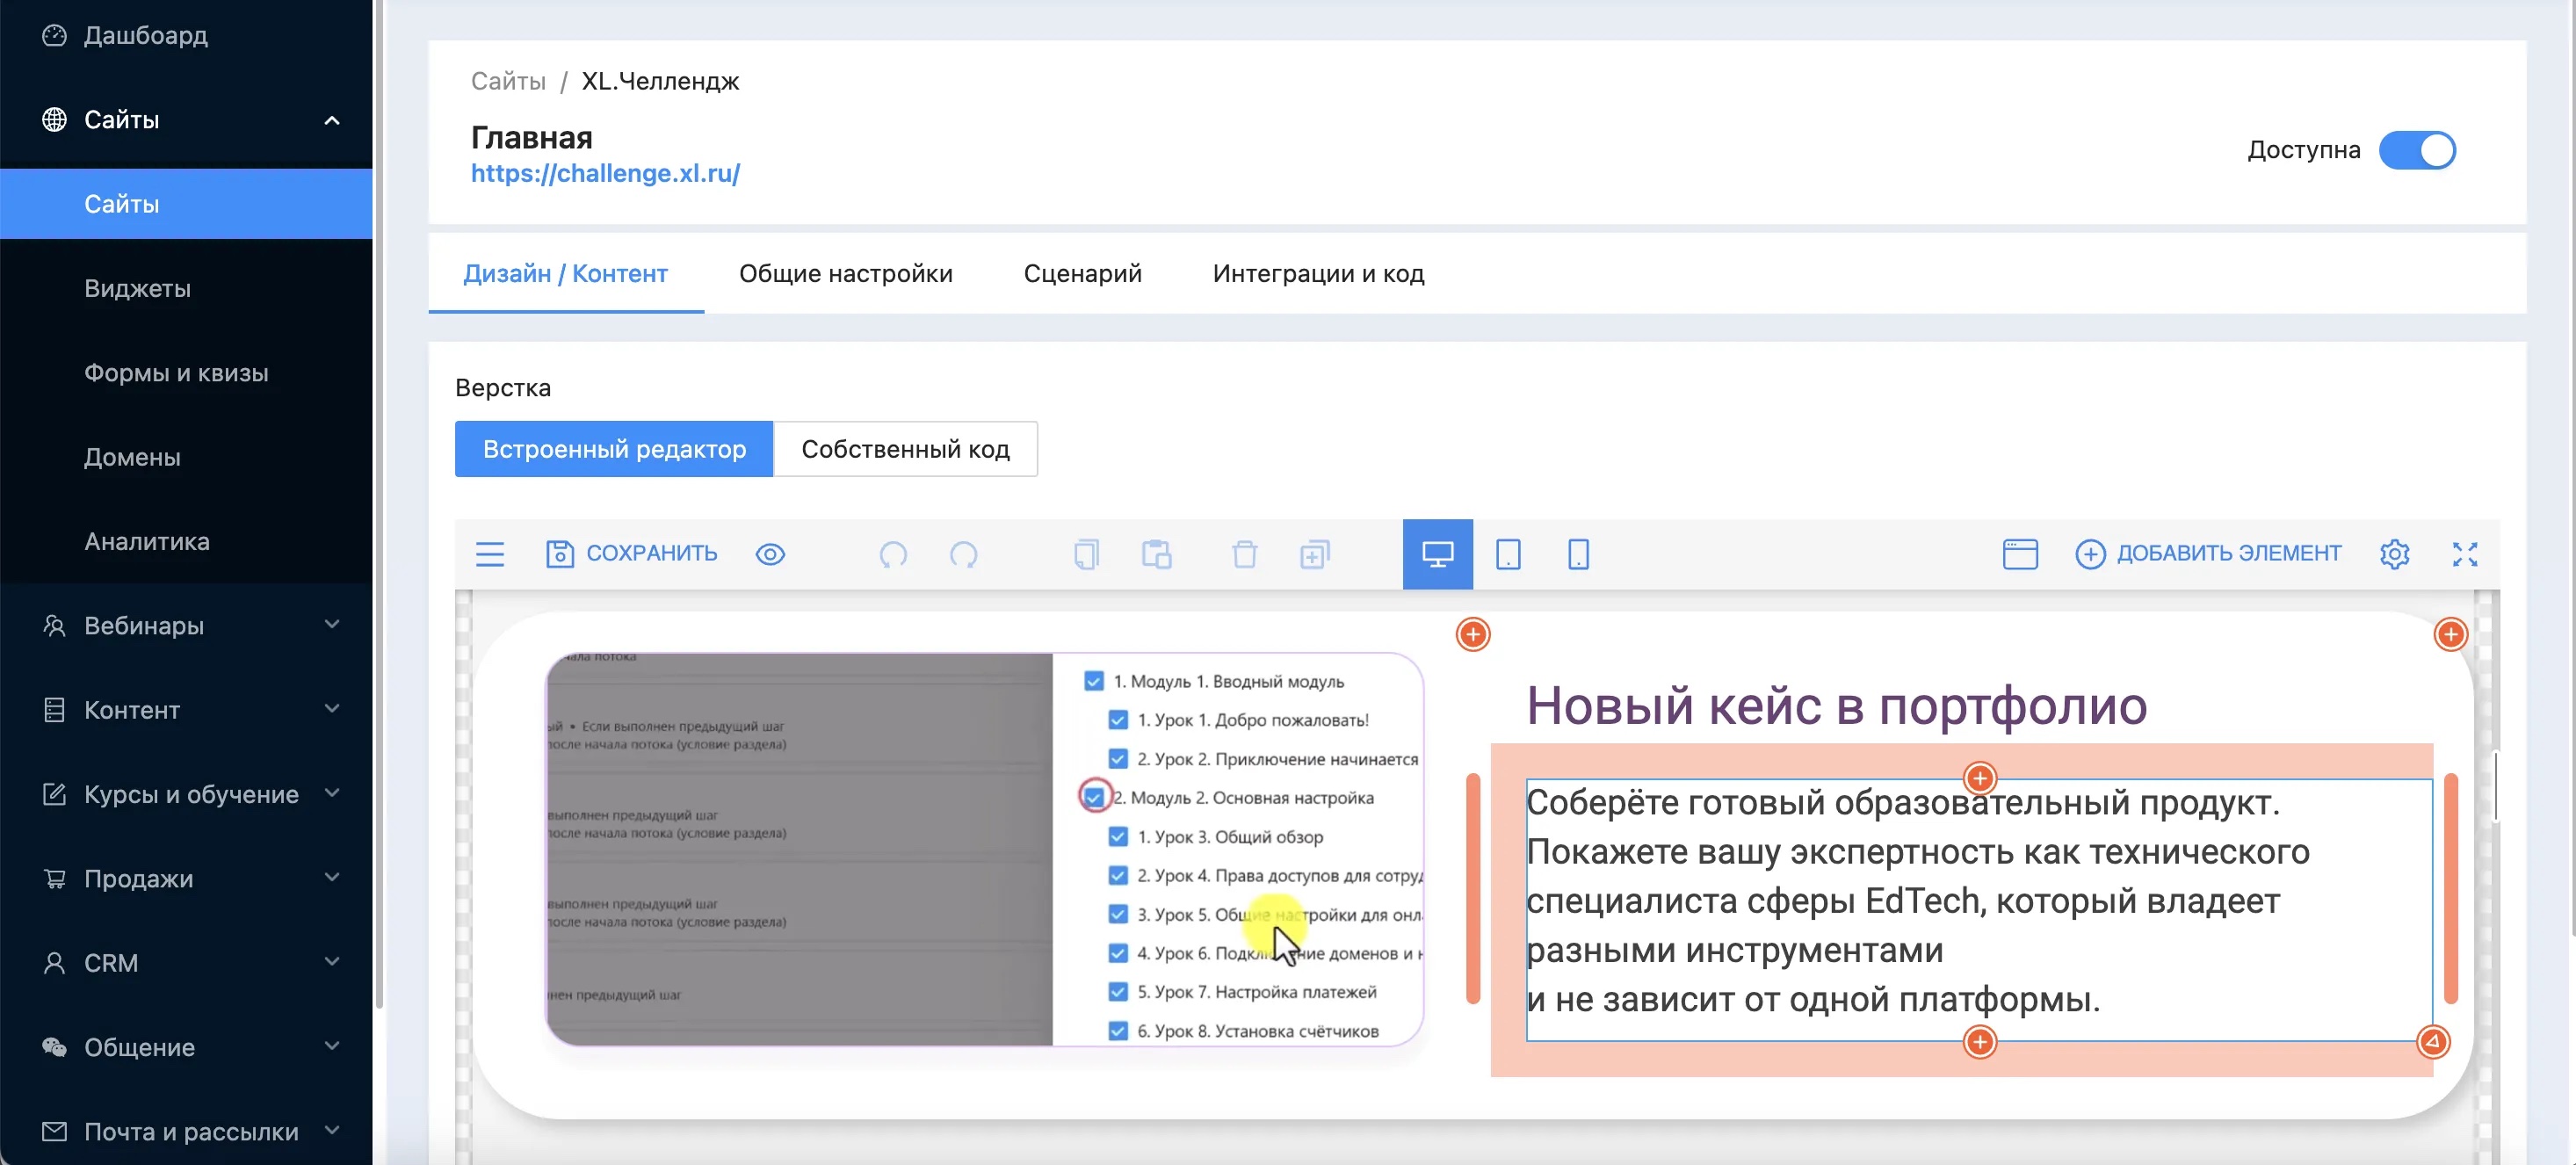Enter fullscreen editor mode

(2465, 553)
